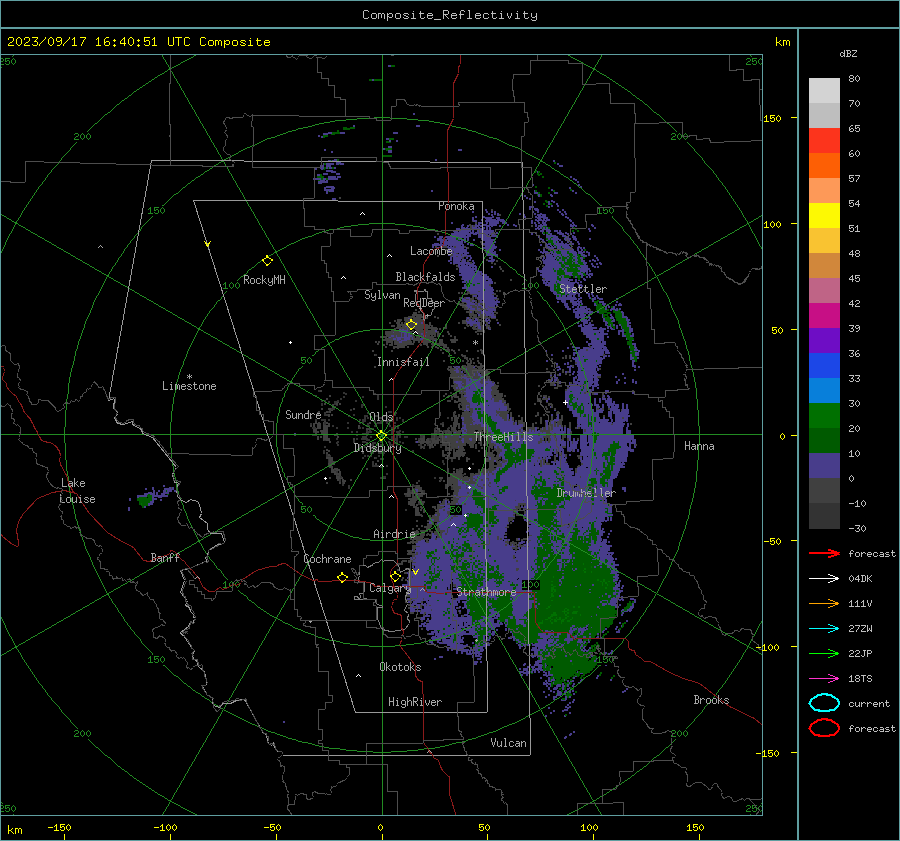Click the Sundre town label
900x841 pixels.
[x=303, y=414]
